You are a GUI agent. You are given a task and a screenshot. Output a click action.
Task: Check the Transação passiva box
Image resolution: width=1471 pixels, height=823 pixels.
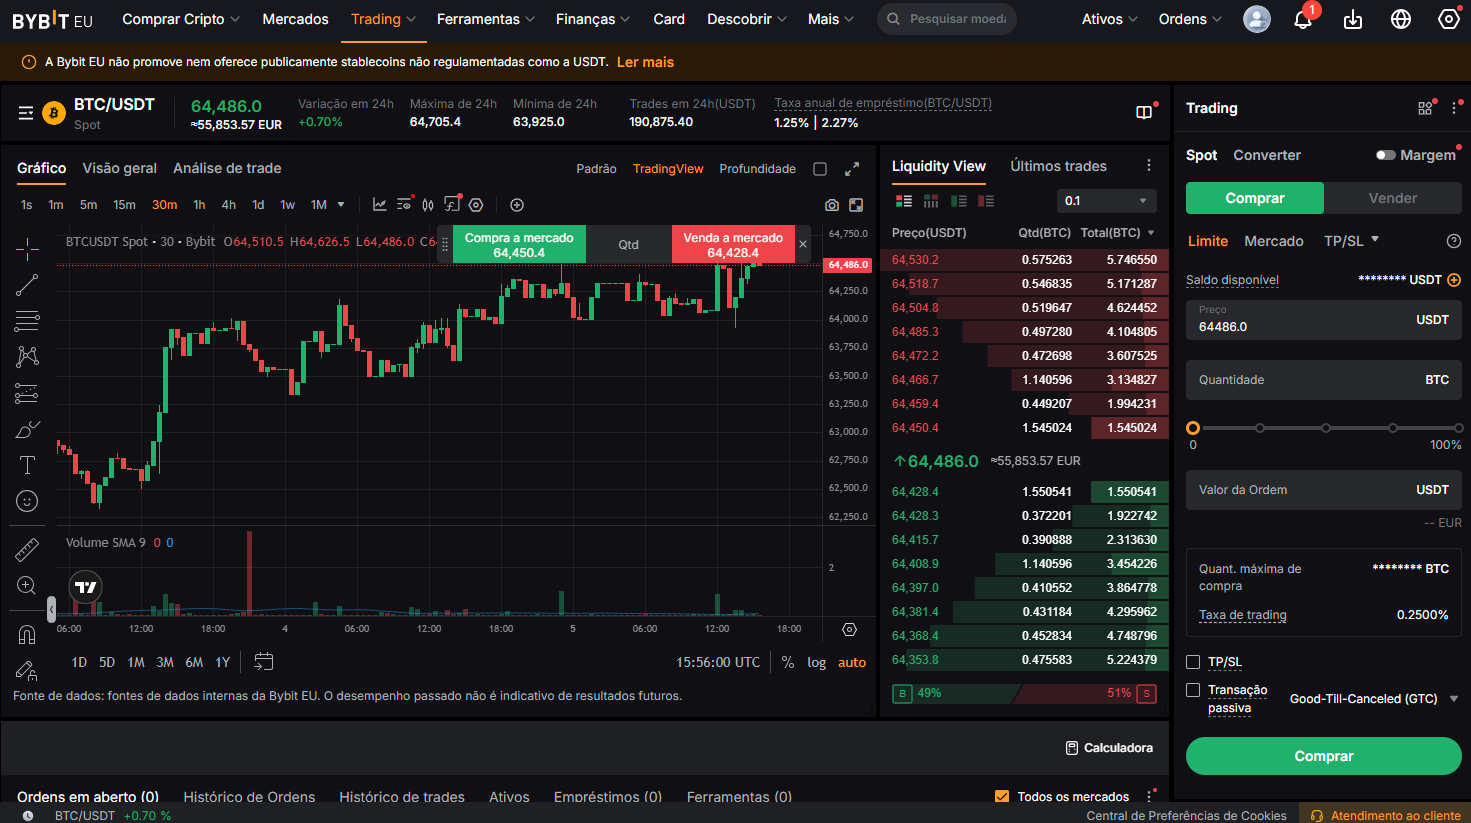(x=1193, y=690)
